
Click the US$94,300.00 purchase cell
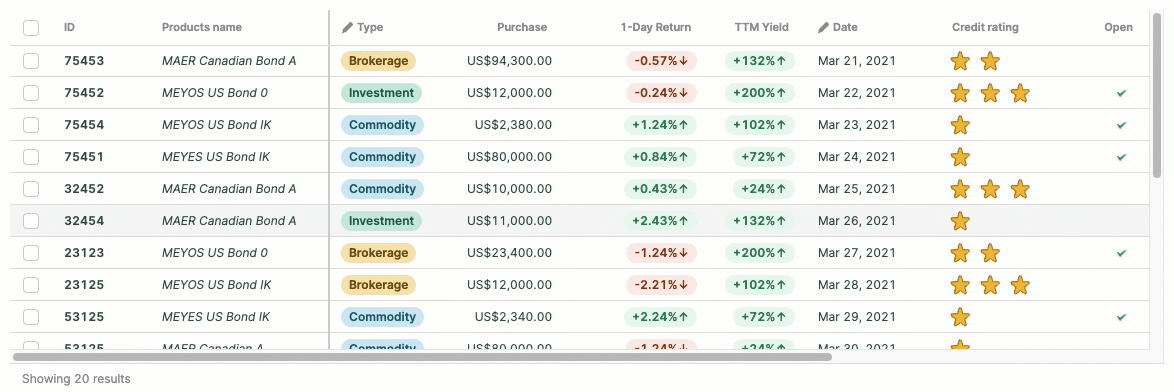(x=509, y=61)
